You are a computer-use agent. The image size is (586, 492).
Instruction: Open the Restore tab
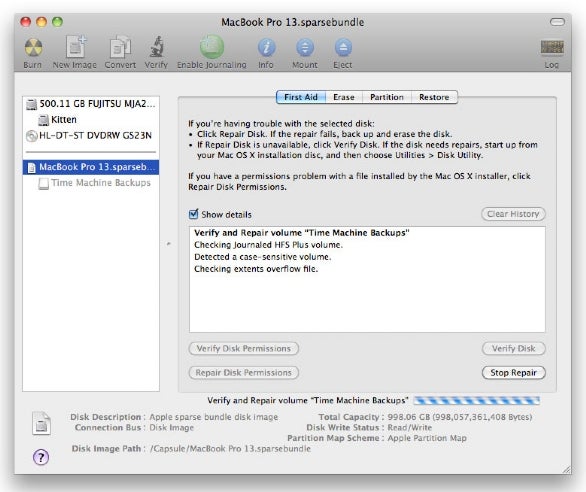(434, 97)
